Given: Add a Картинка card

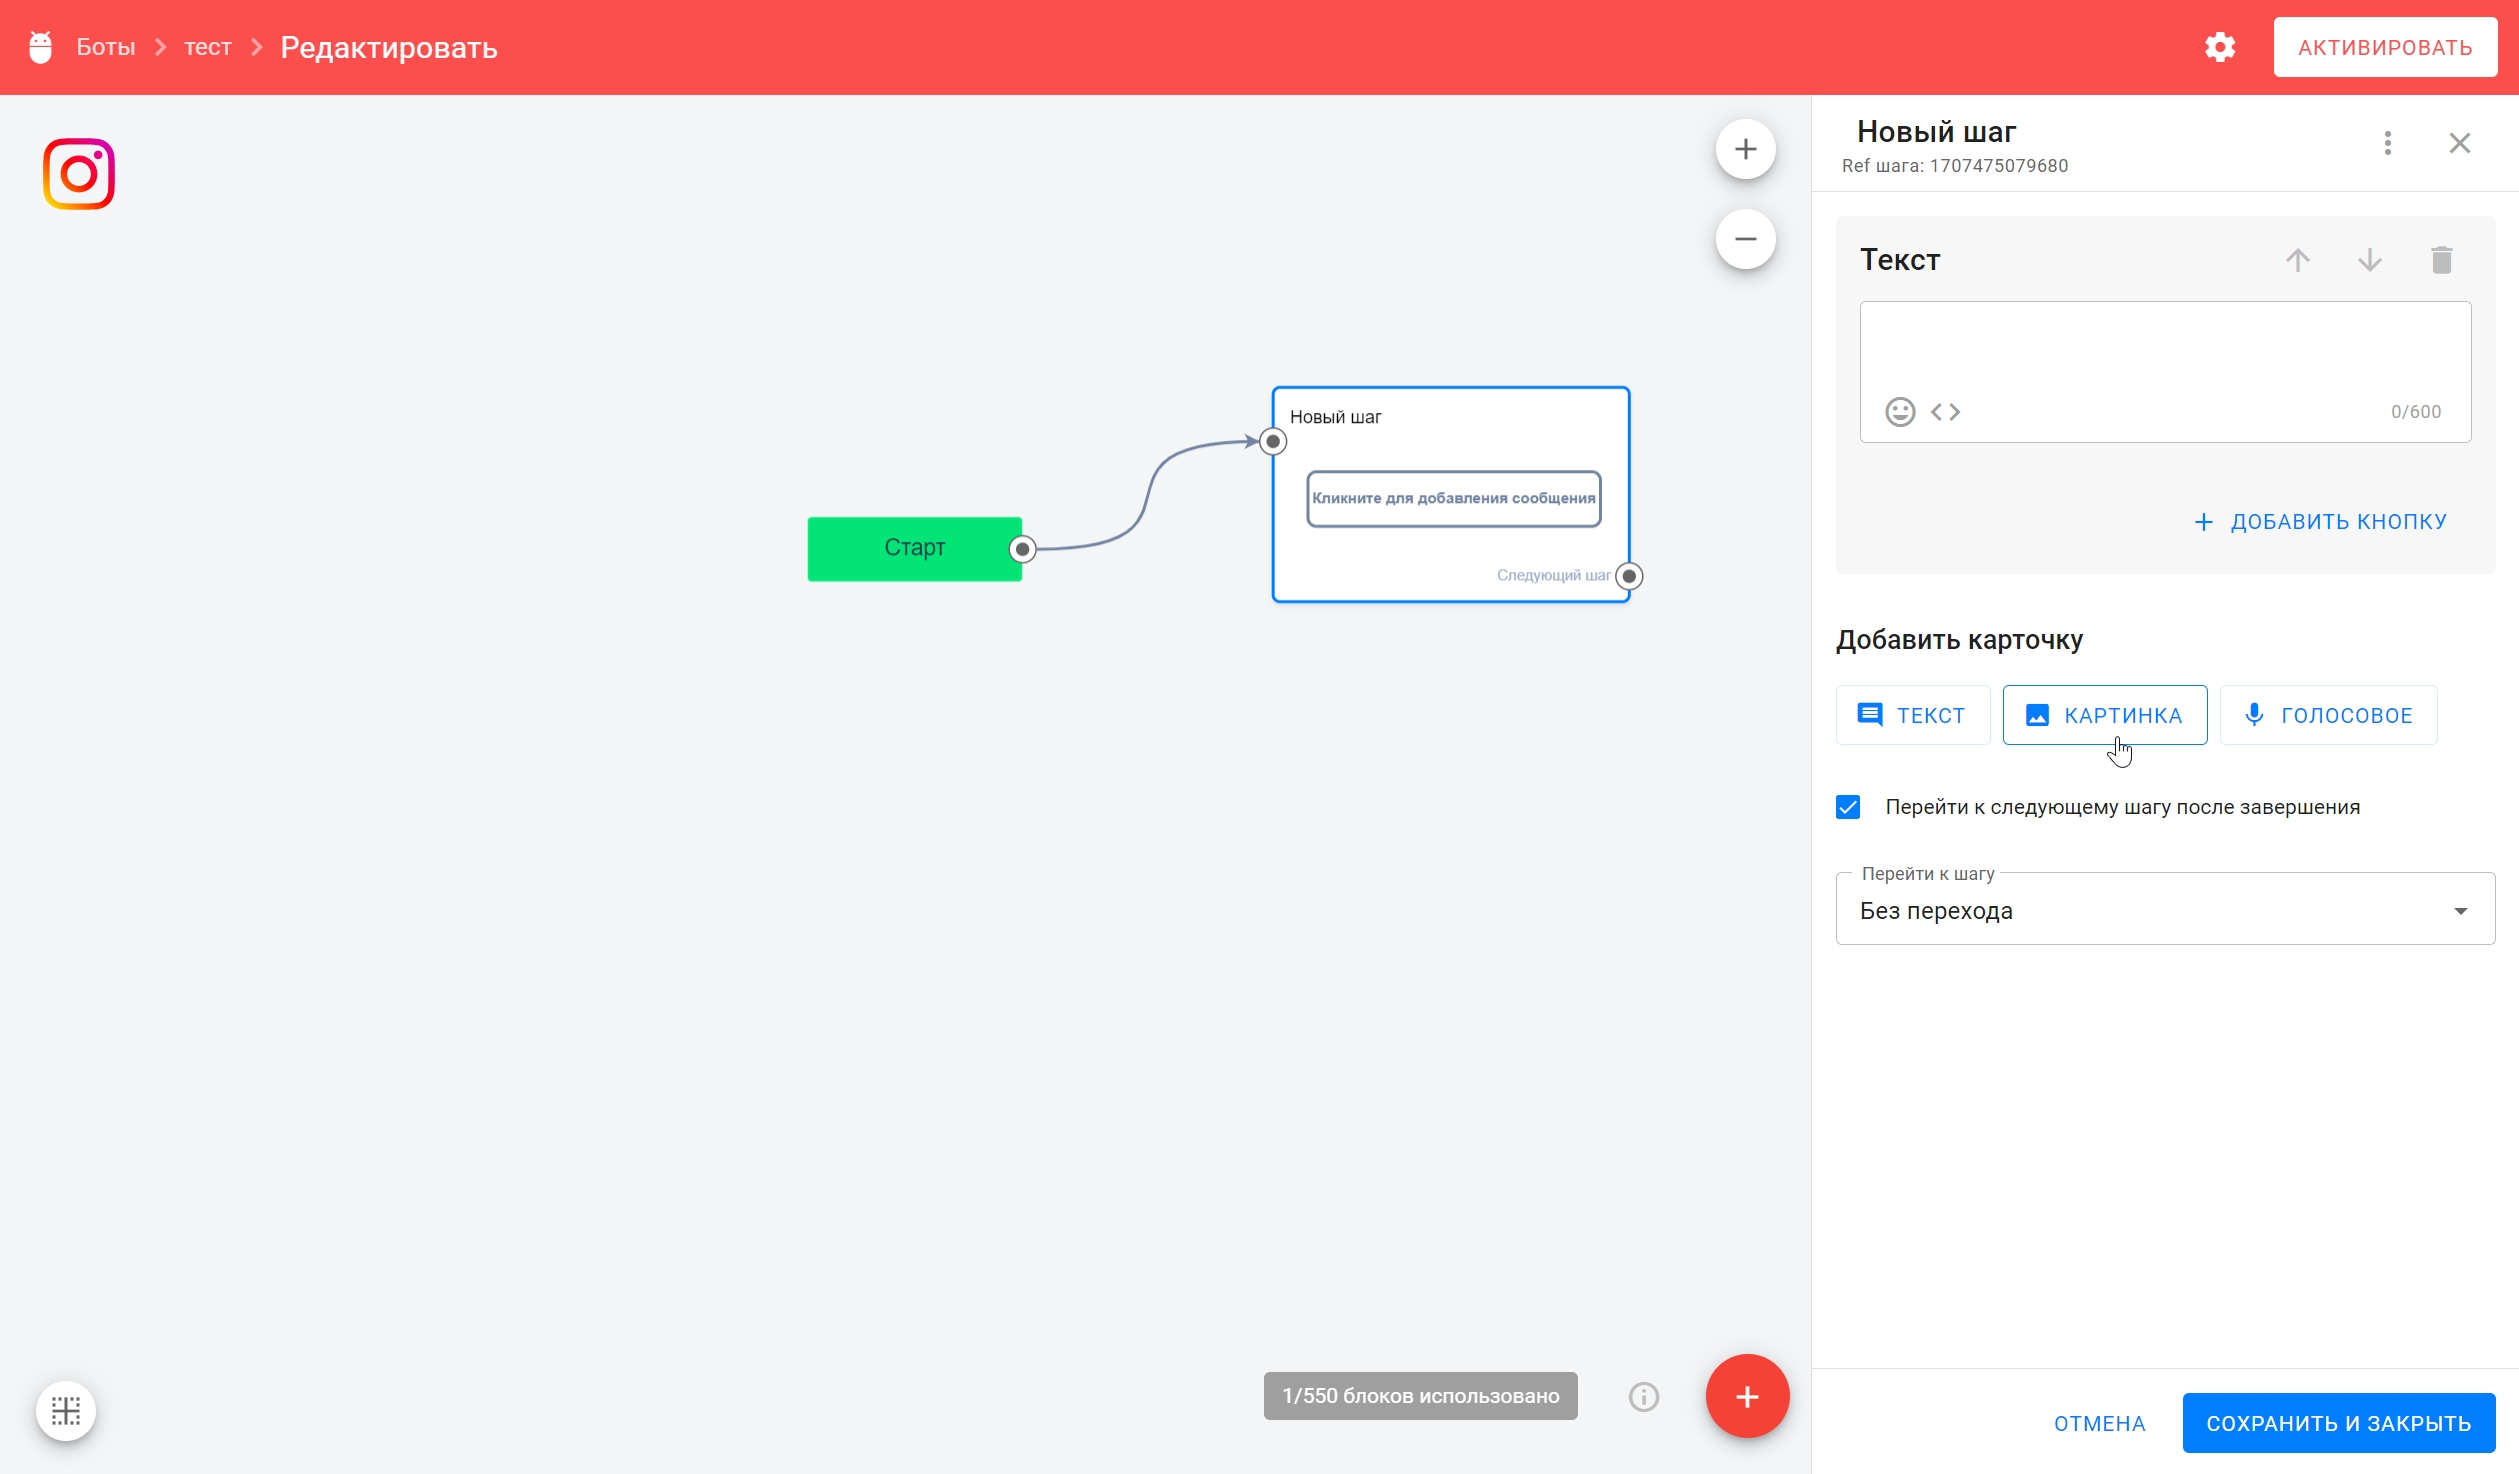Looking at the screenshot, I should 2104,715.
